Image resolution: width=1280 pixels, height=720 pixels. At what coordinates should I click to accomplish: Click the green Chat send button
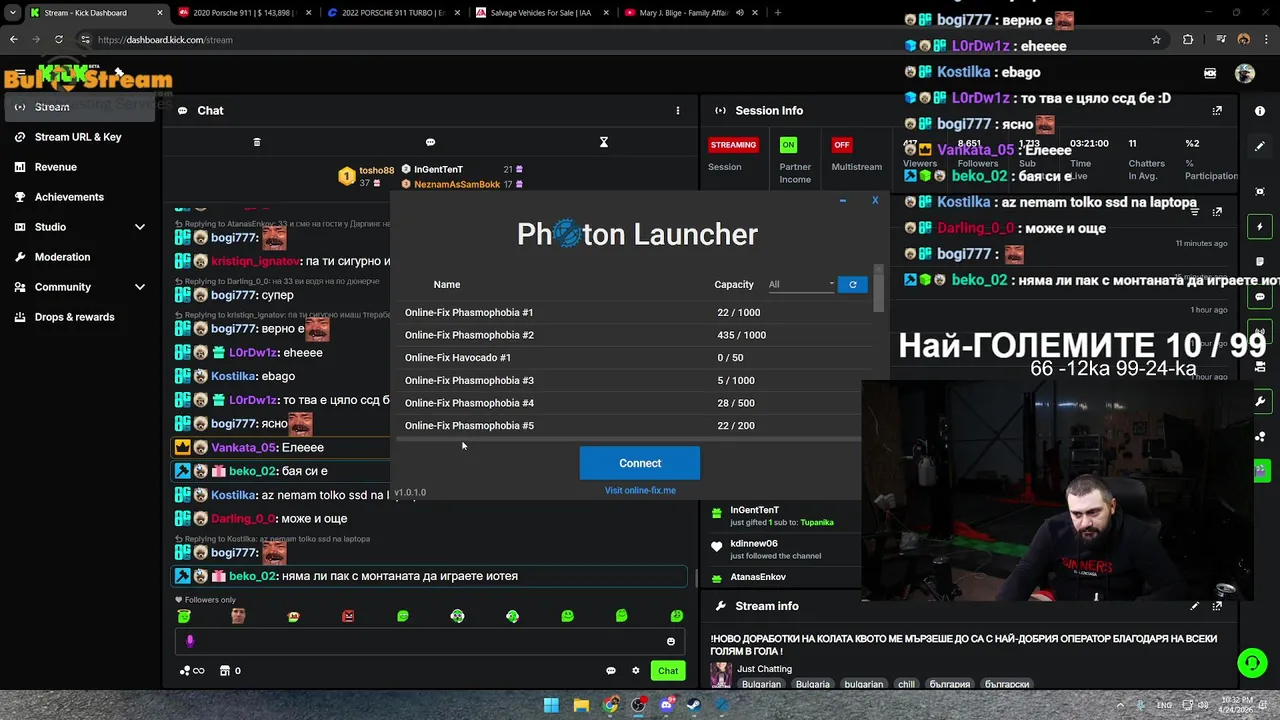[668, 671]
